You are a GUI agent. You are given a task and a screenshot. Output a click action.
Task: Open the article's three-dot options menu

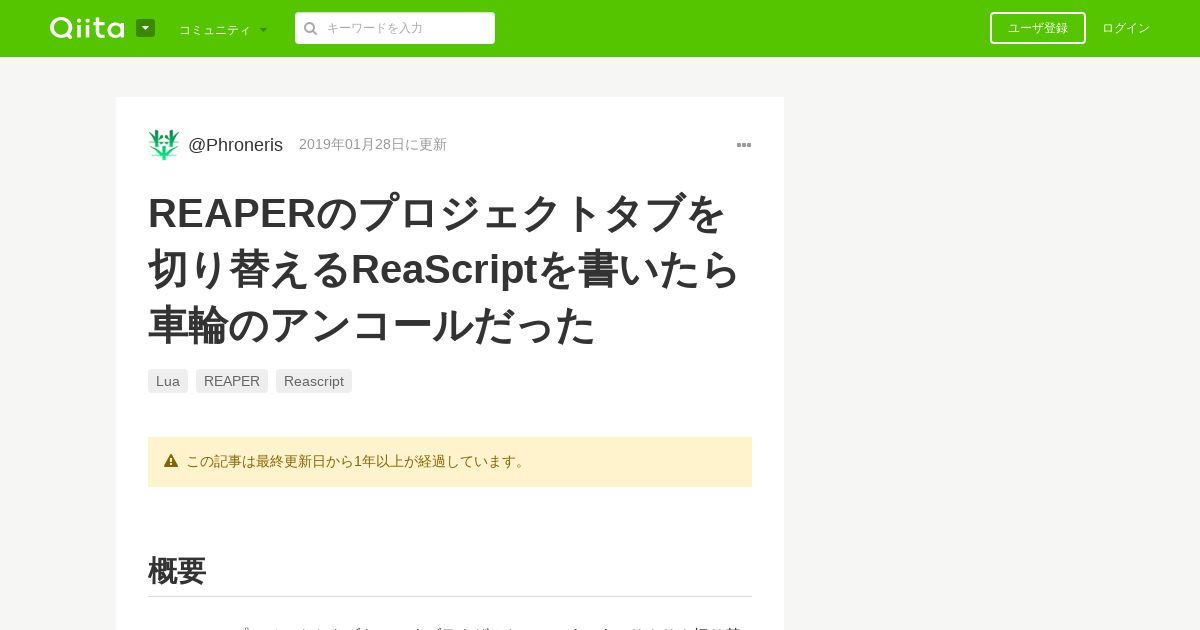pos(744,145)
